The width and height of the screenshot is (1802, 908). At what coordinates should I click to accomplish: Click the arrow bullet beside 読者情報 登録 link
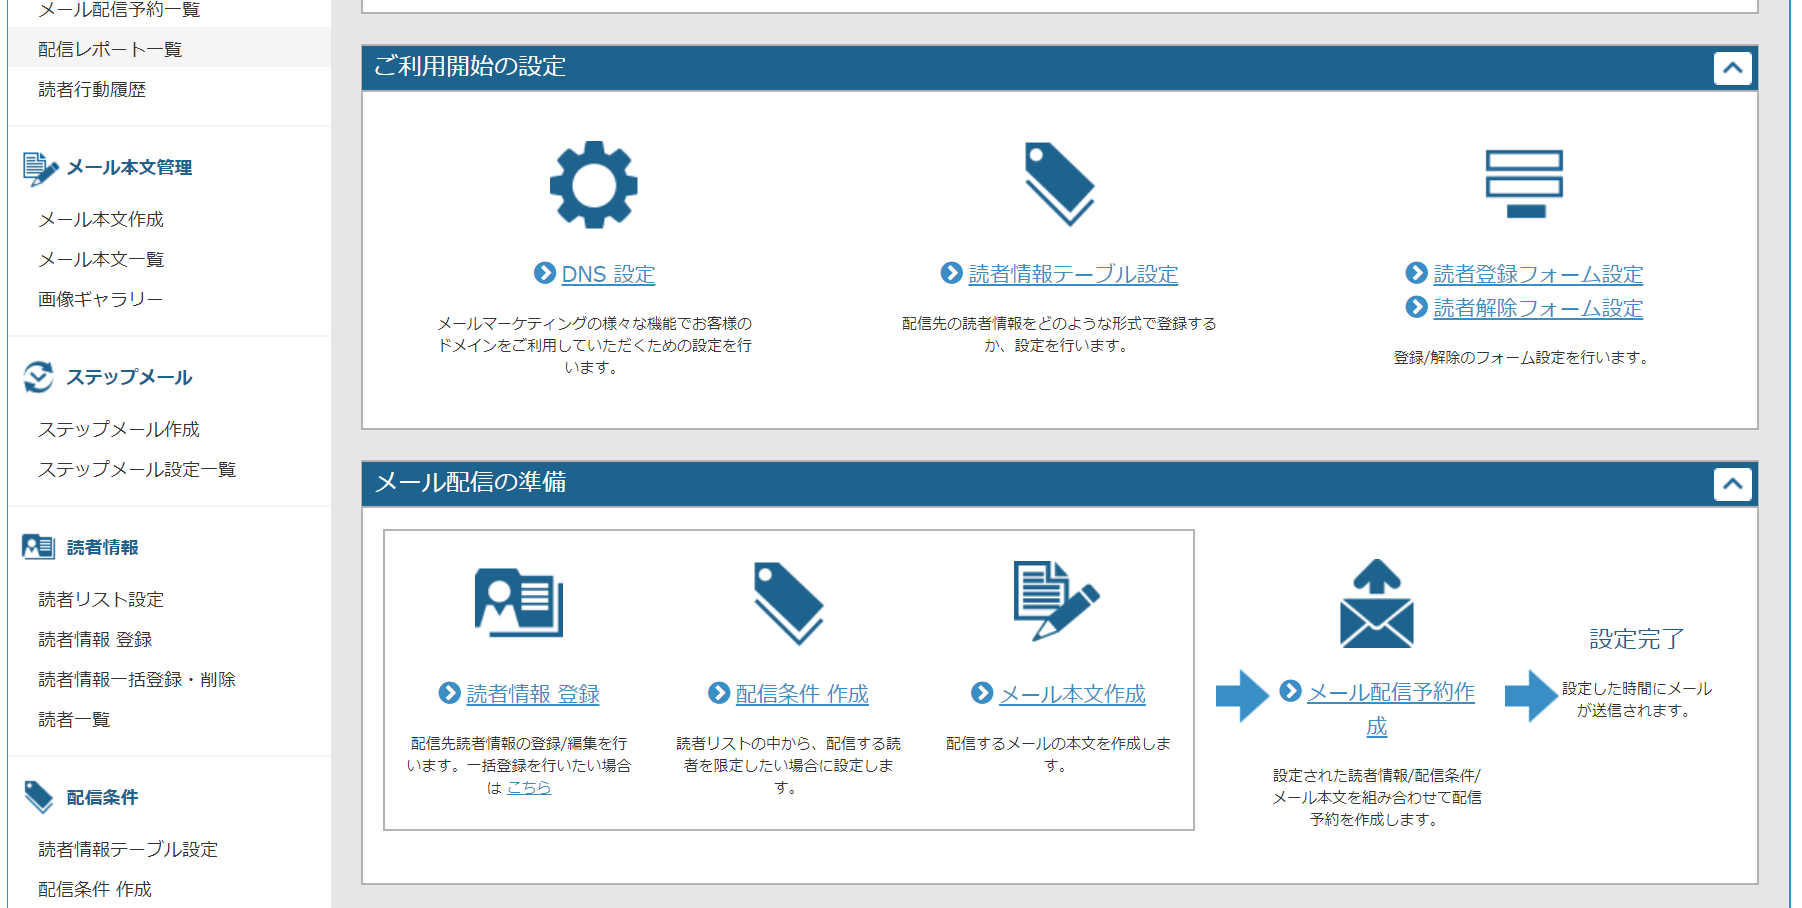point(450,693)
